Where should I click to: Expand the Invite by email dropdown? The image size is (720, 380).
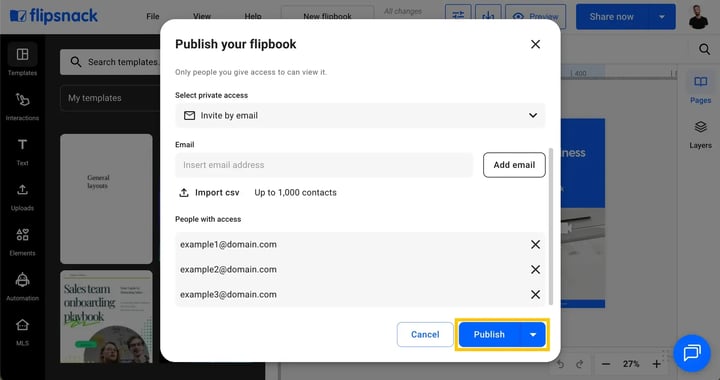[x=360, y=115]
